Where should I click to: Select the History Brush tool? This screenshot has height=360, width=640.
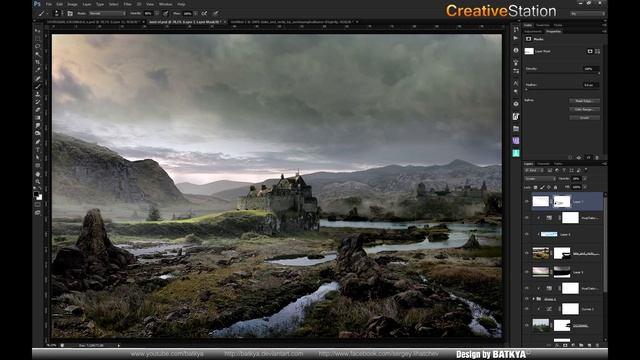pos(38,102)
